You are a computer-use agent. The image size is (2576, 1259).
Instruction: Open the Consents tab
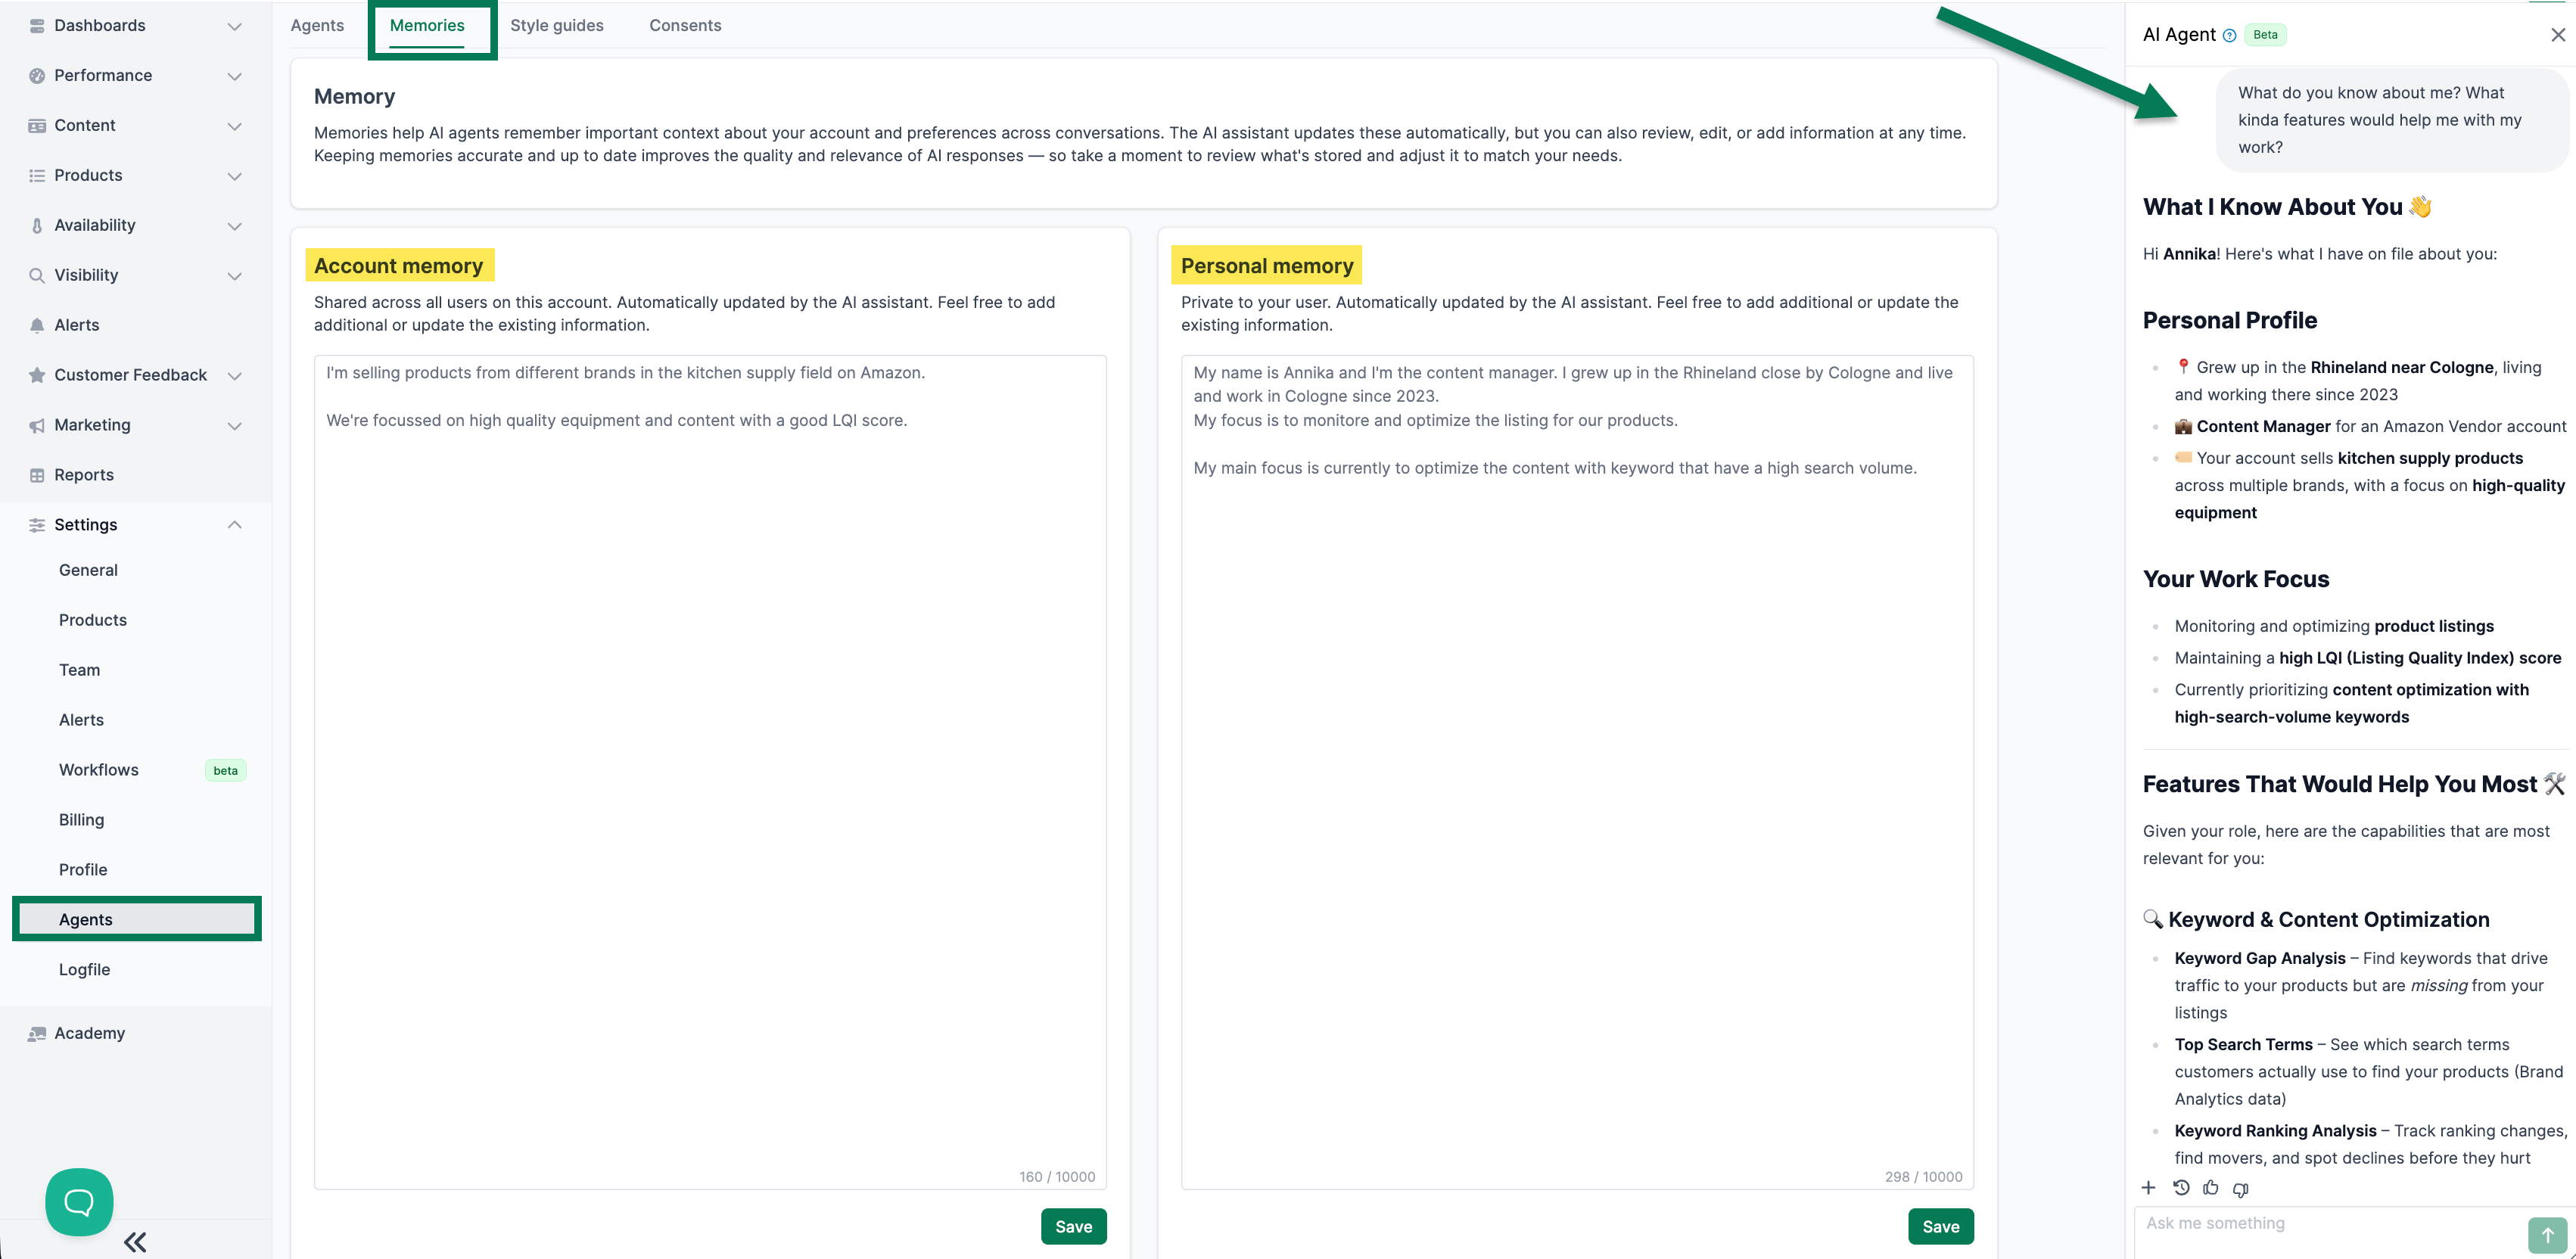click(x=685, y=26)
